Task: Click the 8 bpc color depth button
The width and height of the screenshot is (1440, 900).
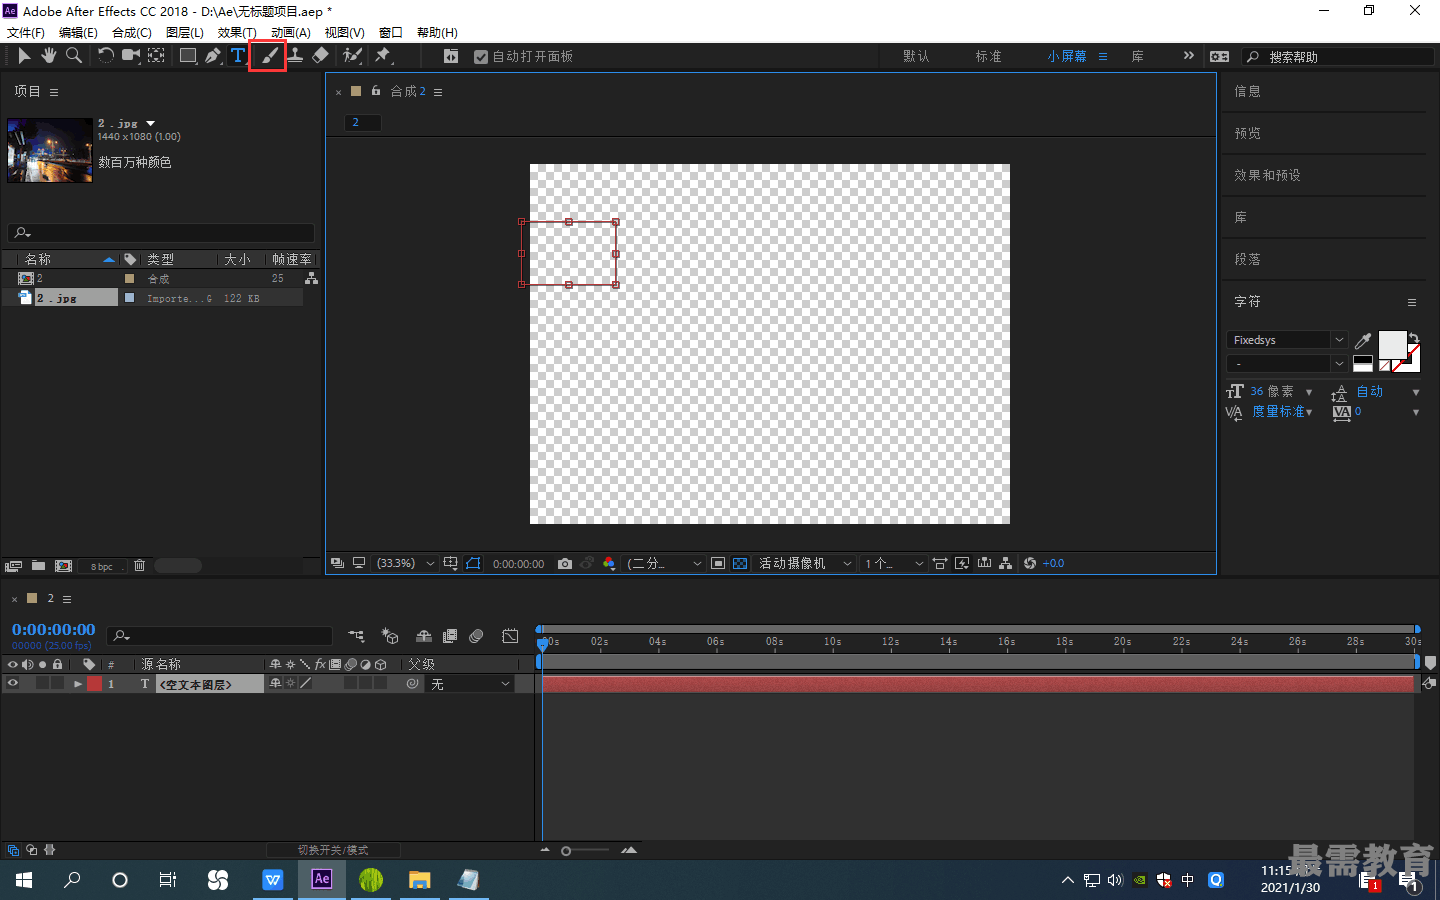Action: coord(102,567)
